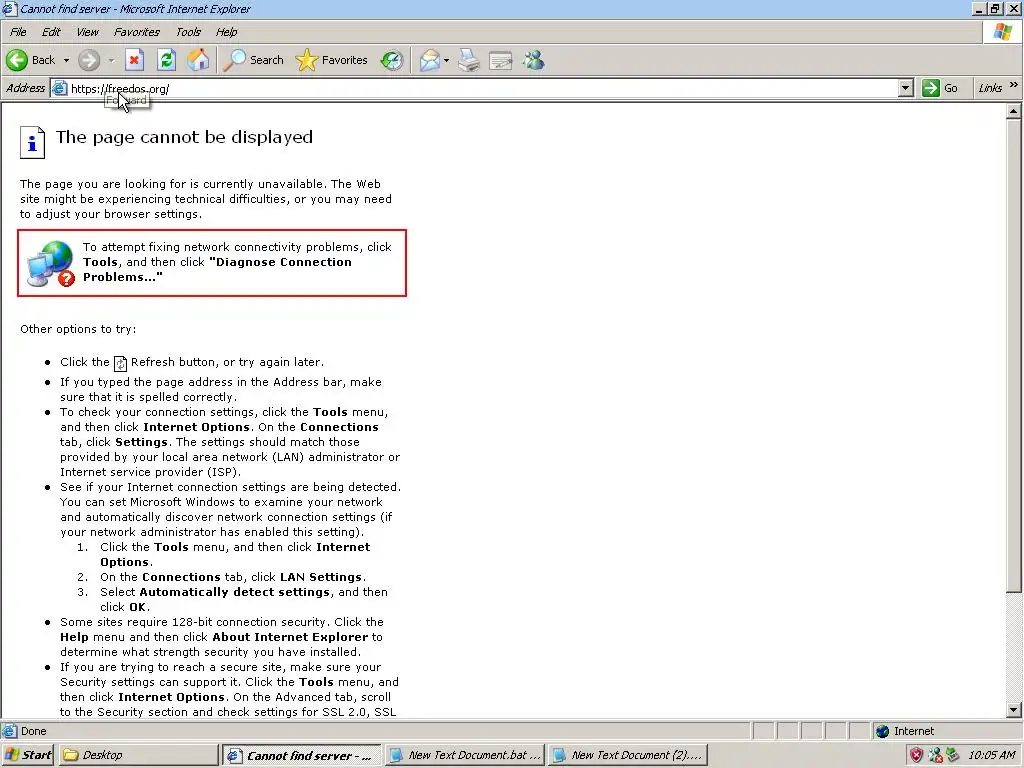
Task: Click the Forward arrow button
Action: [89, 60]
